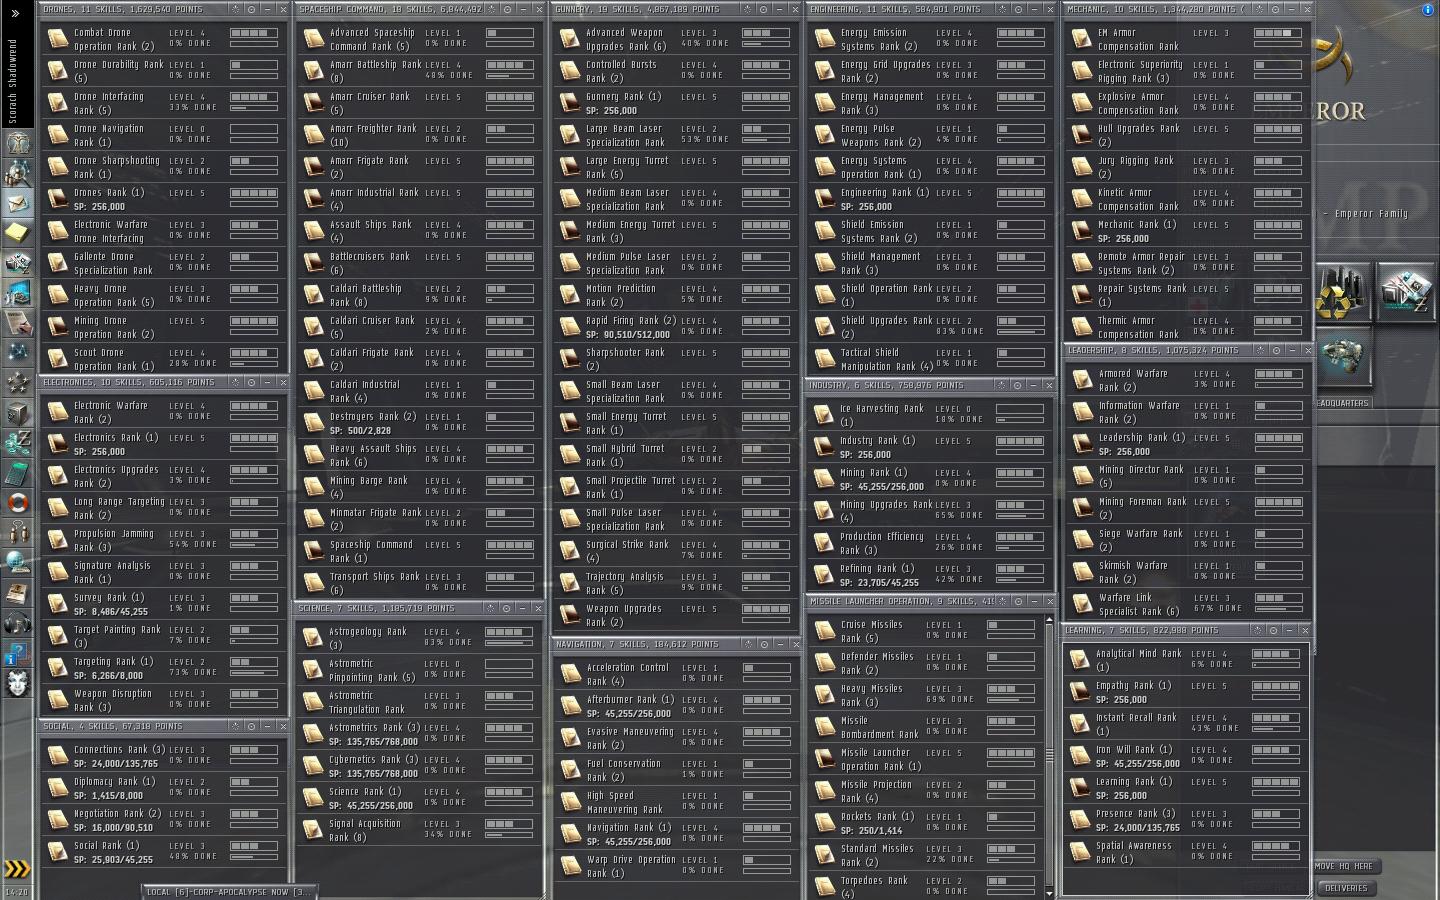Open the two-people channels icon in the sidebar
1440x900 pixels.
coord(17,532)
